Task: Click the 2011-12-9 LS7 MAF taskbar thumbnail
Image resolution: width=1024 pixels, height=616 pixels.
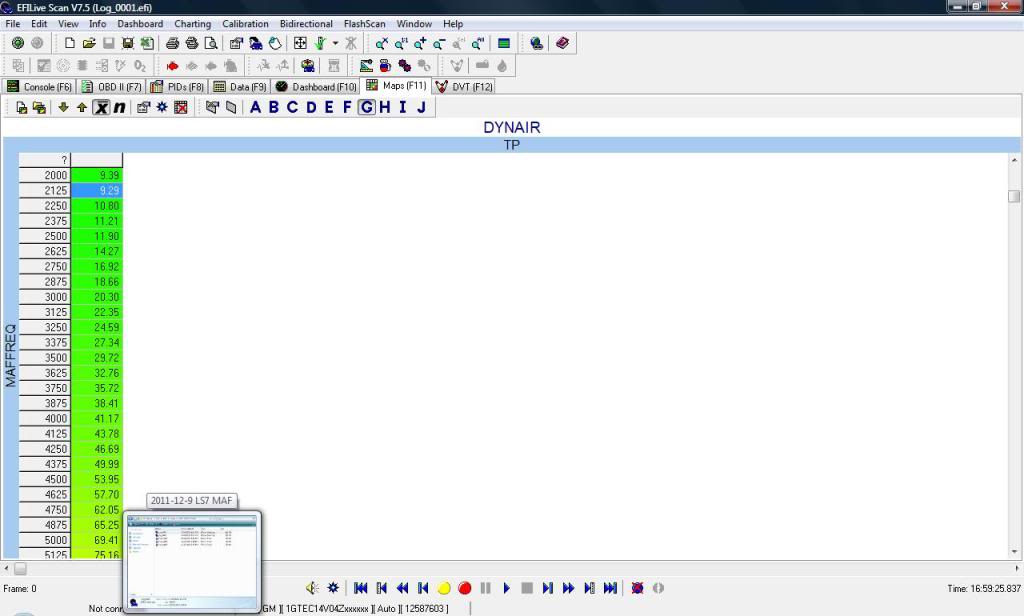Action: tap(192, 562)
